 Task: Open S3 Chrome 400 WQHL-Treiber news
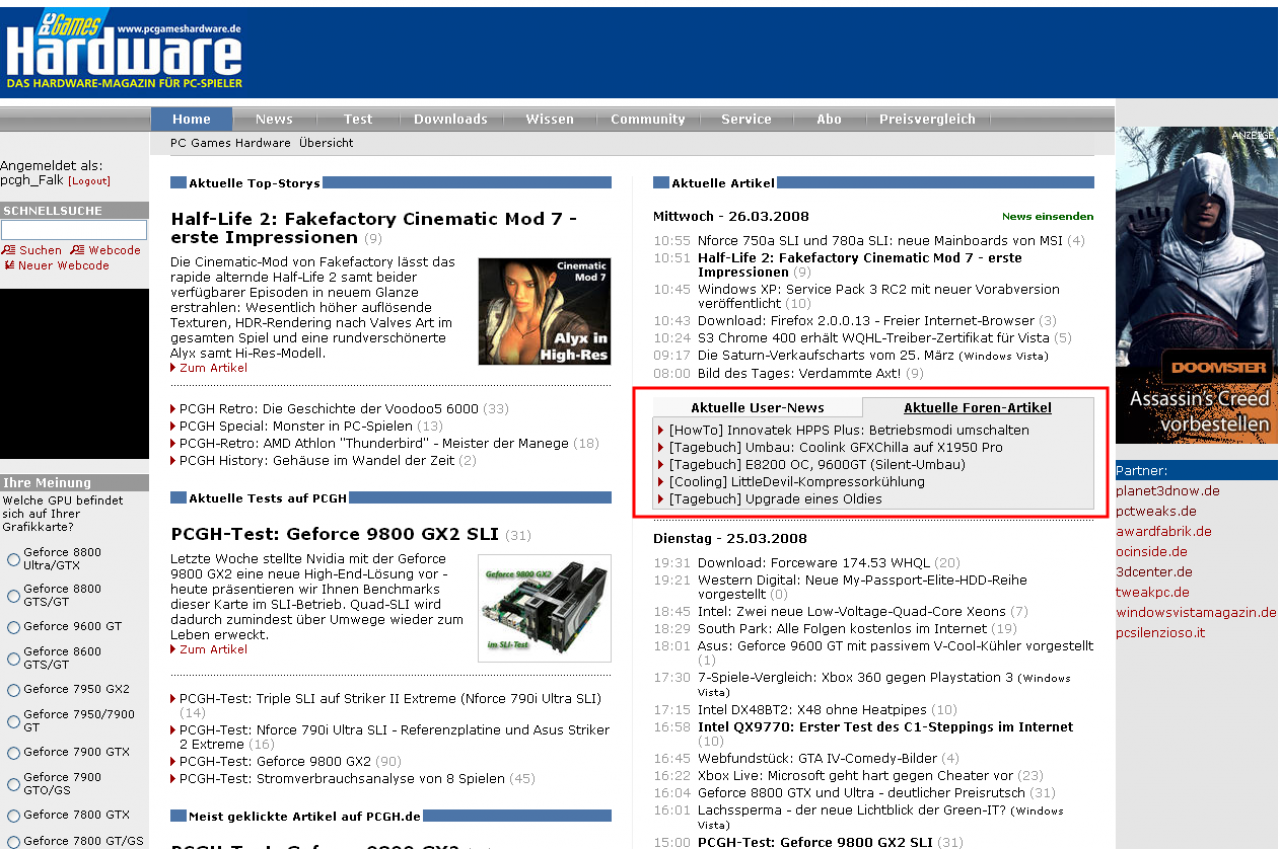[x=875, y=338]
